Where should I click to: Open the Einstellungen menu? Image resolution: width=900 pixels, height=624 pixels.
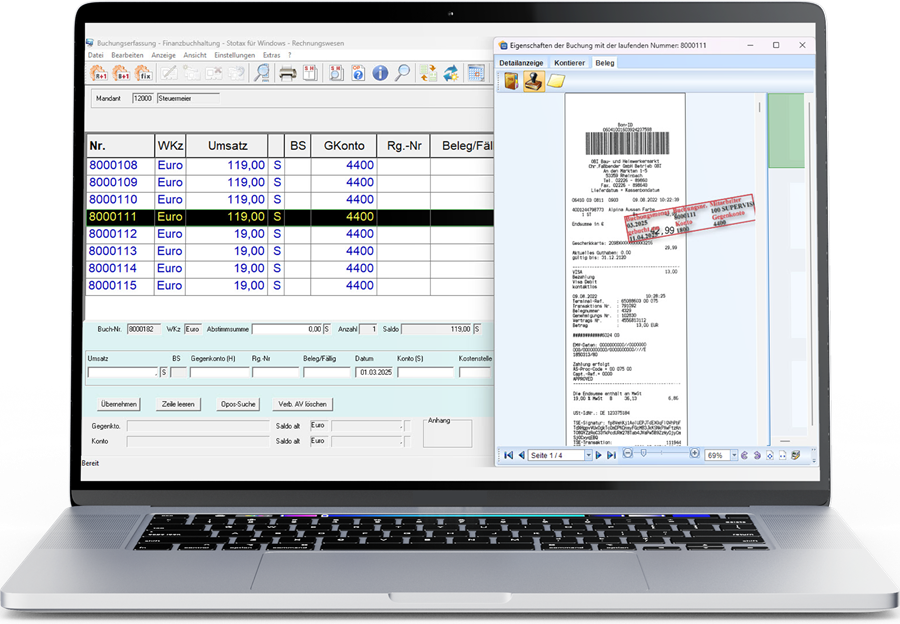[235, 55]
